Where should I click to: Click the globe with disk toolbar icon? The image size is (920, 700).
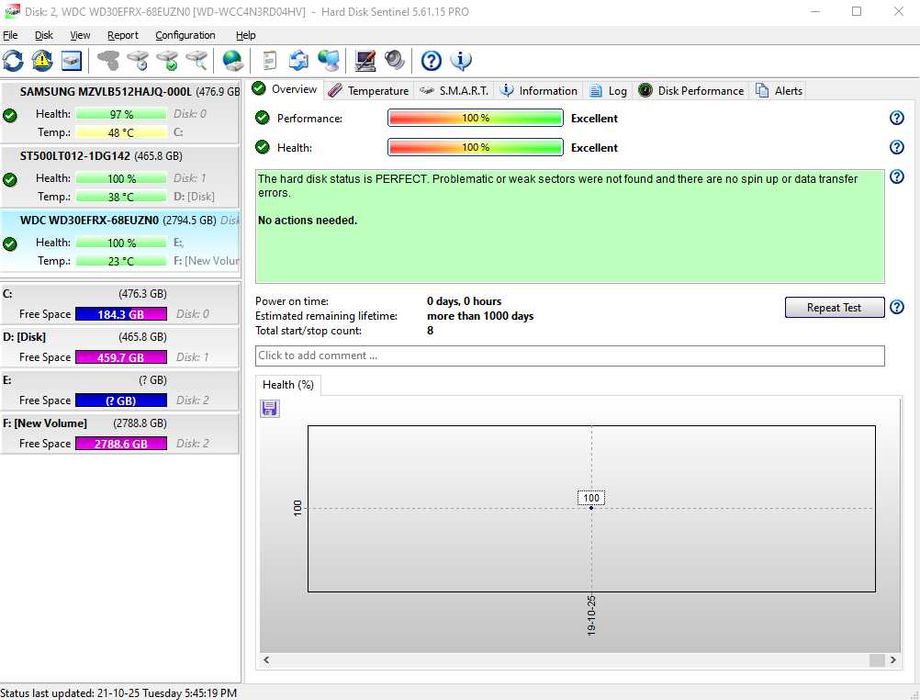[233, 60]
